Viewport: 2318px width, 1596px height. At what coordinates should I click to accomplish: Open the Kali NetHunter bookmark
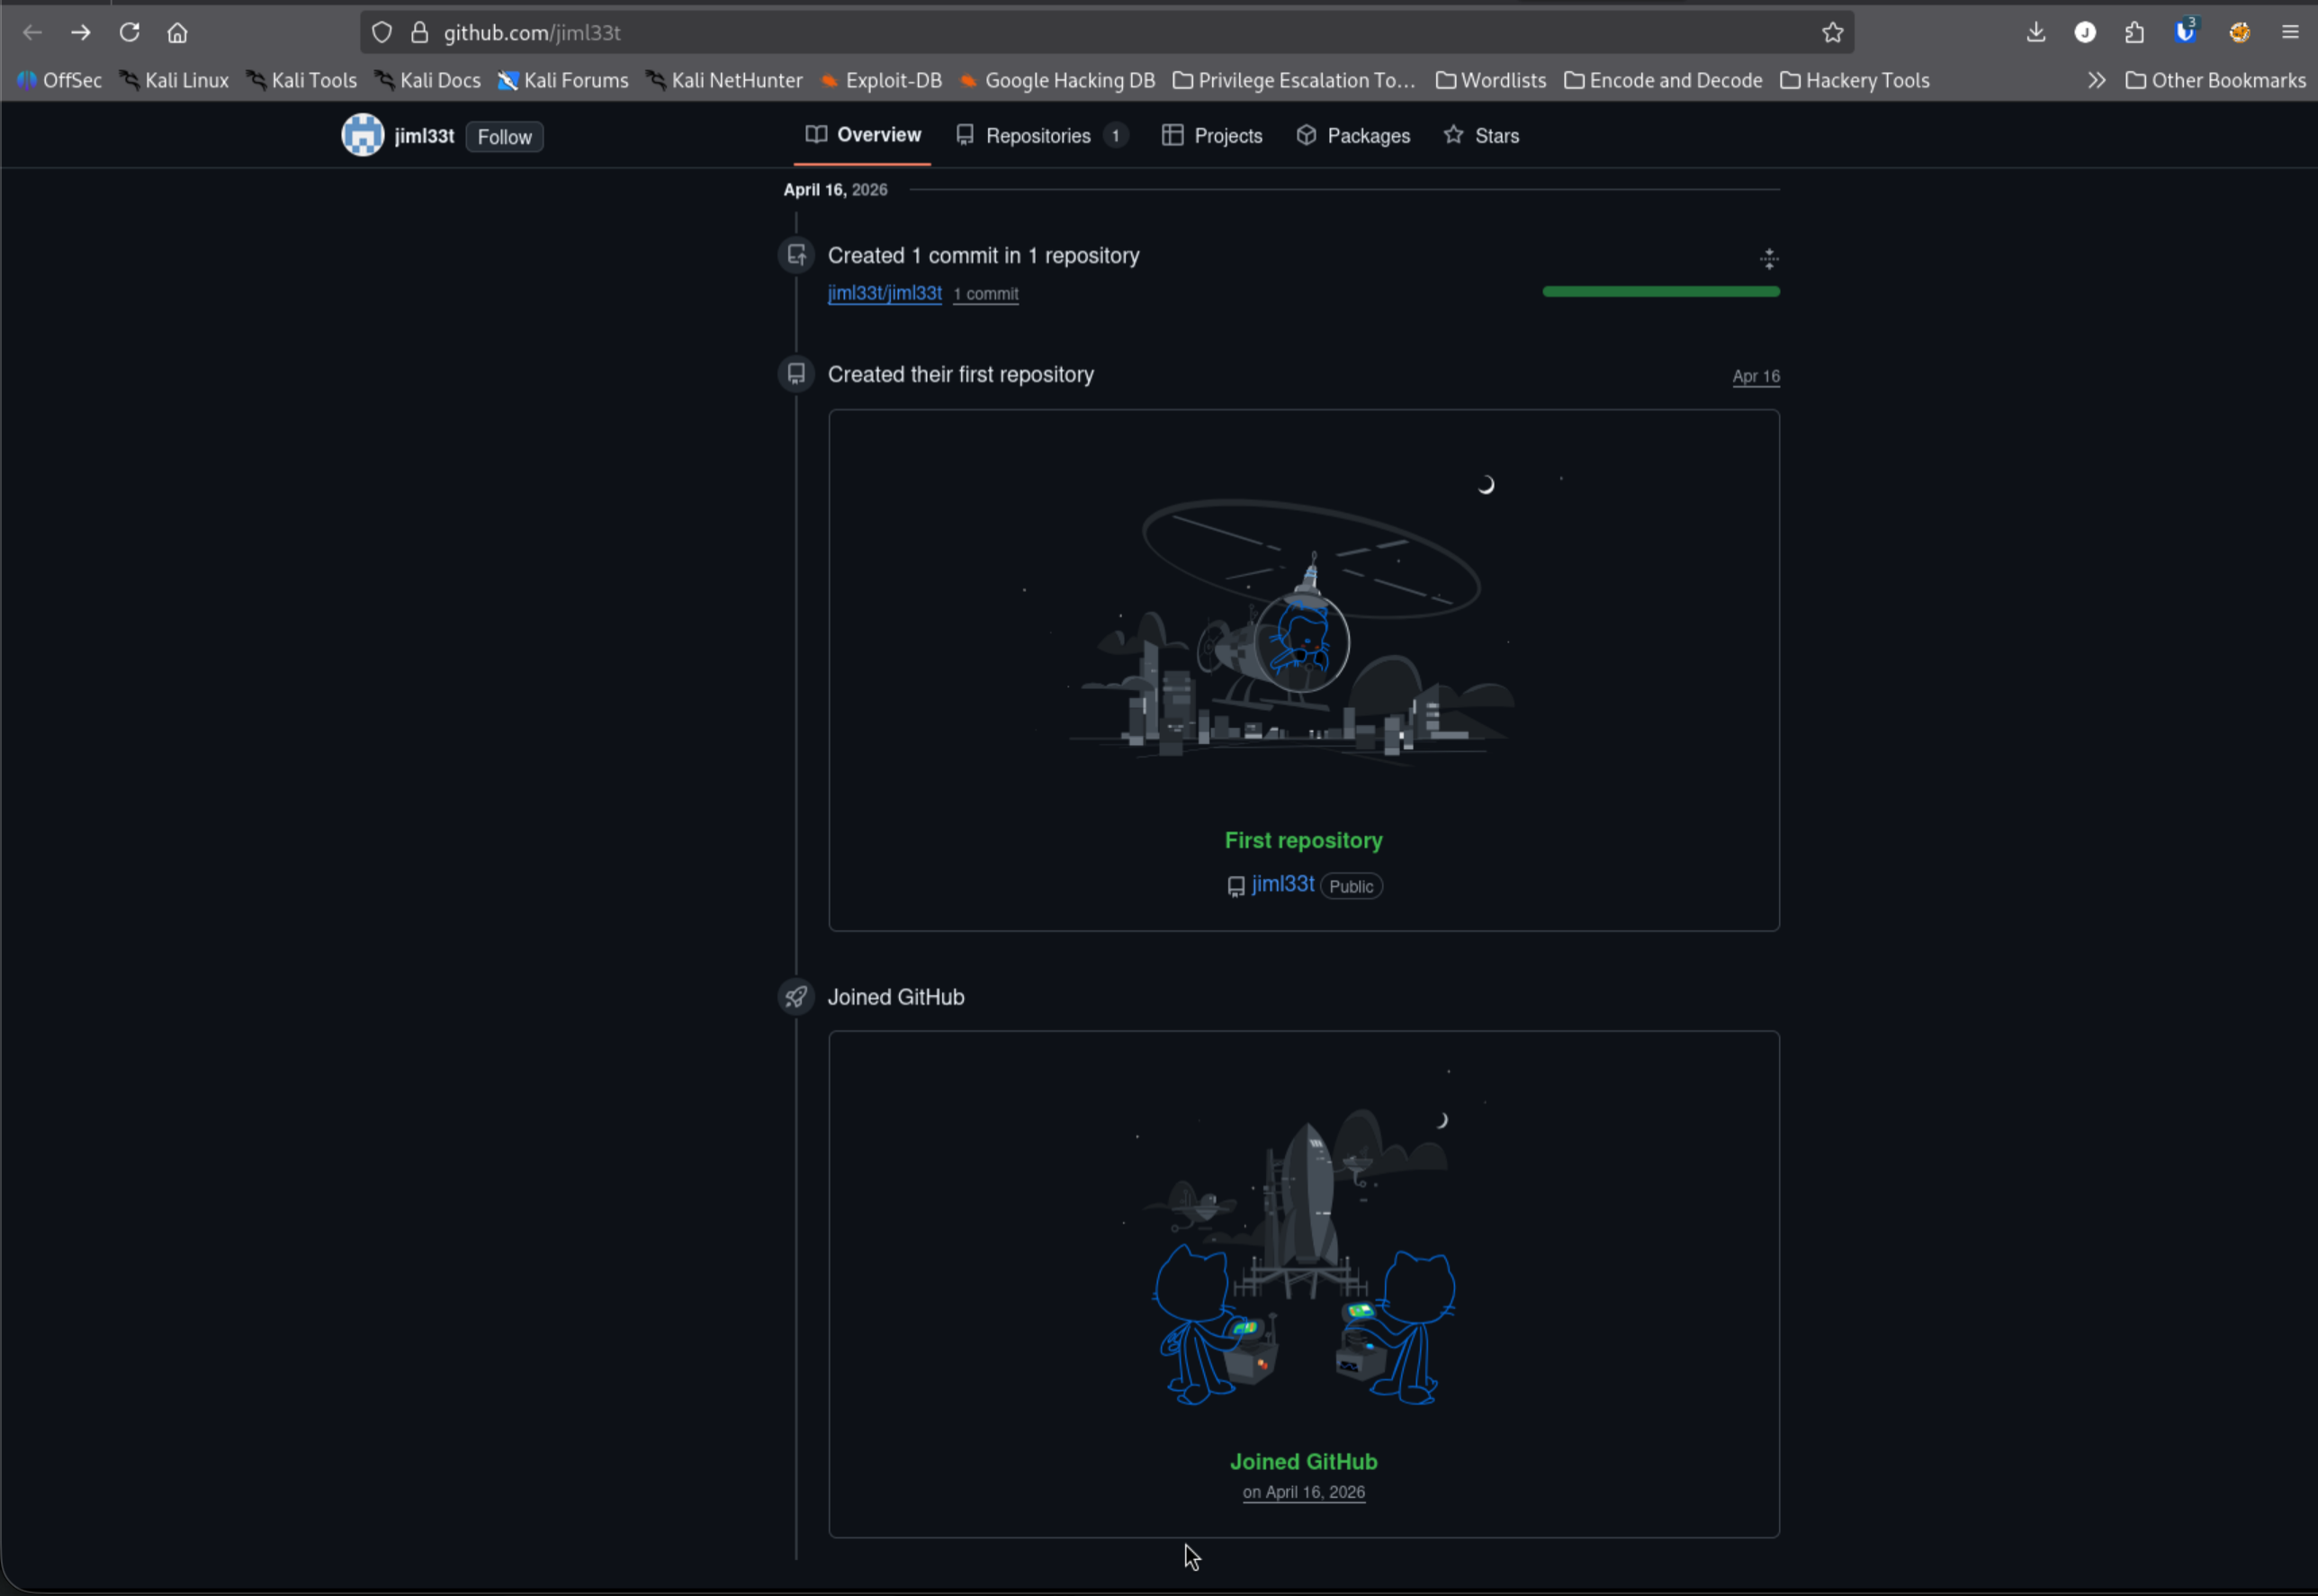pos(724,80)
